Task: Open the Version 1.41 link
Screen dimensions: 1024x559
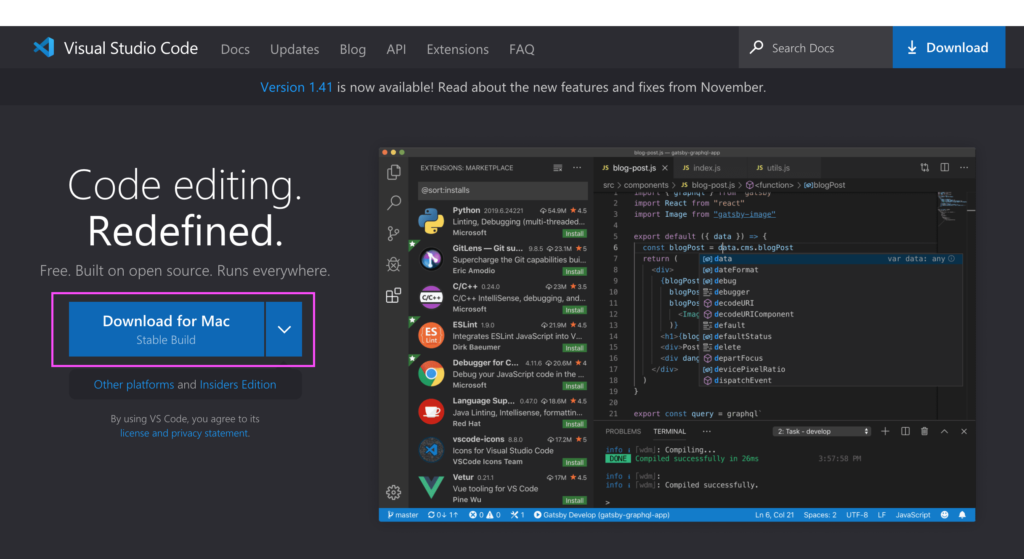Action: [x=296, y=87]
